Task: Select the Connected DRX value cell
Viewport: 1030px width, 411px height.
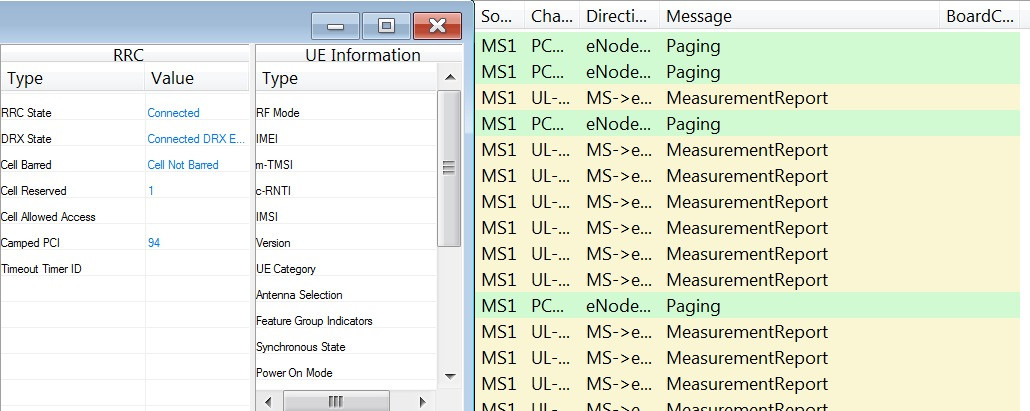Action: [x=196, y=139]
